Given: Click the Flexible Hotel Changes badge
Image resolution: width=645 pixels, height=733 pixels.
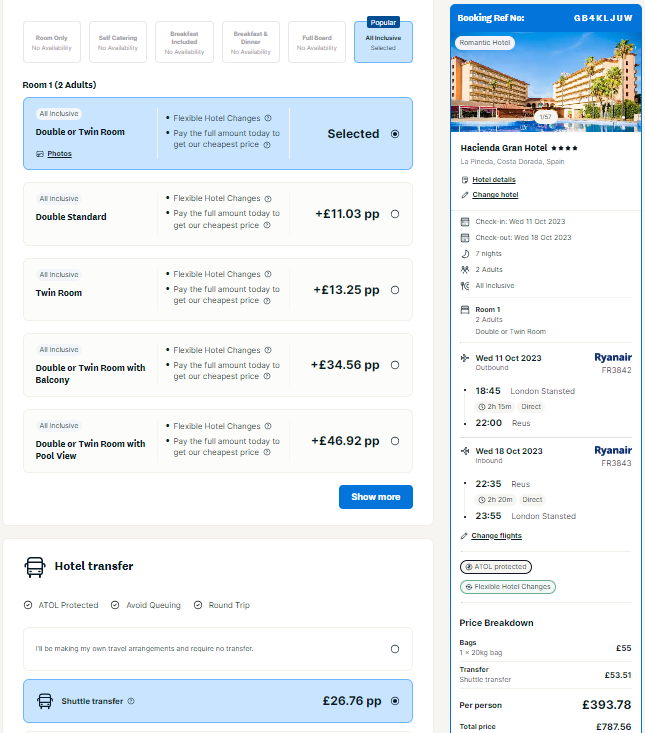Looking at the screenshot, I should tap(508, 587).
